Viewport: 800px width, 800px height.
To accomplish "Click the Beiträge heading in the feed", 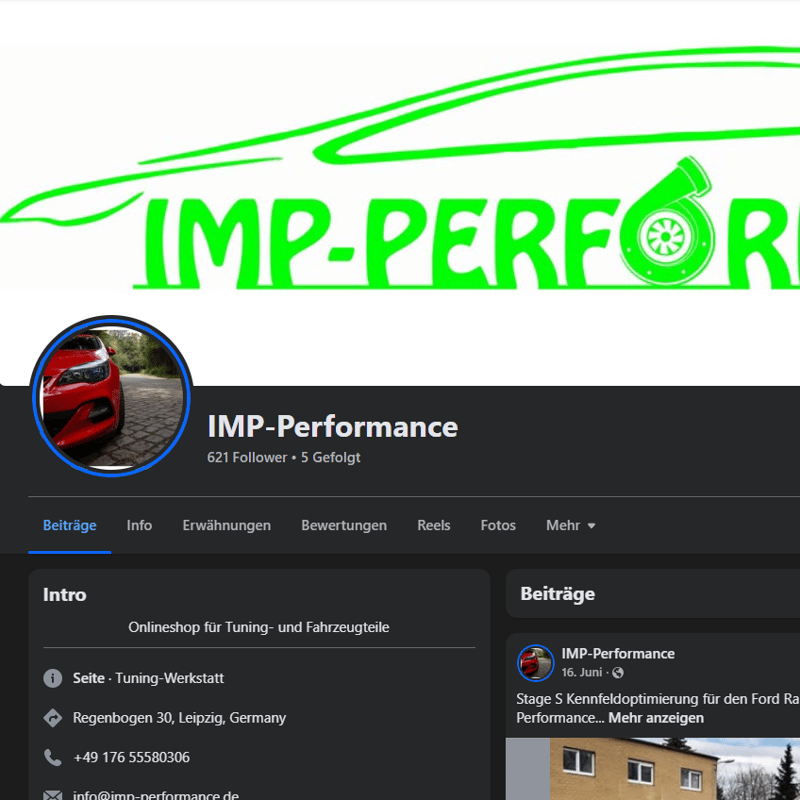I will click(557, 594).
